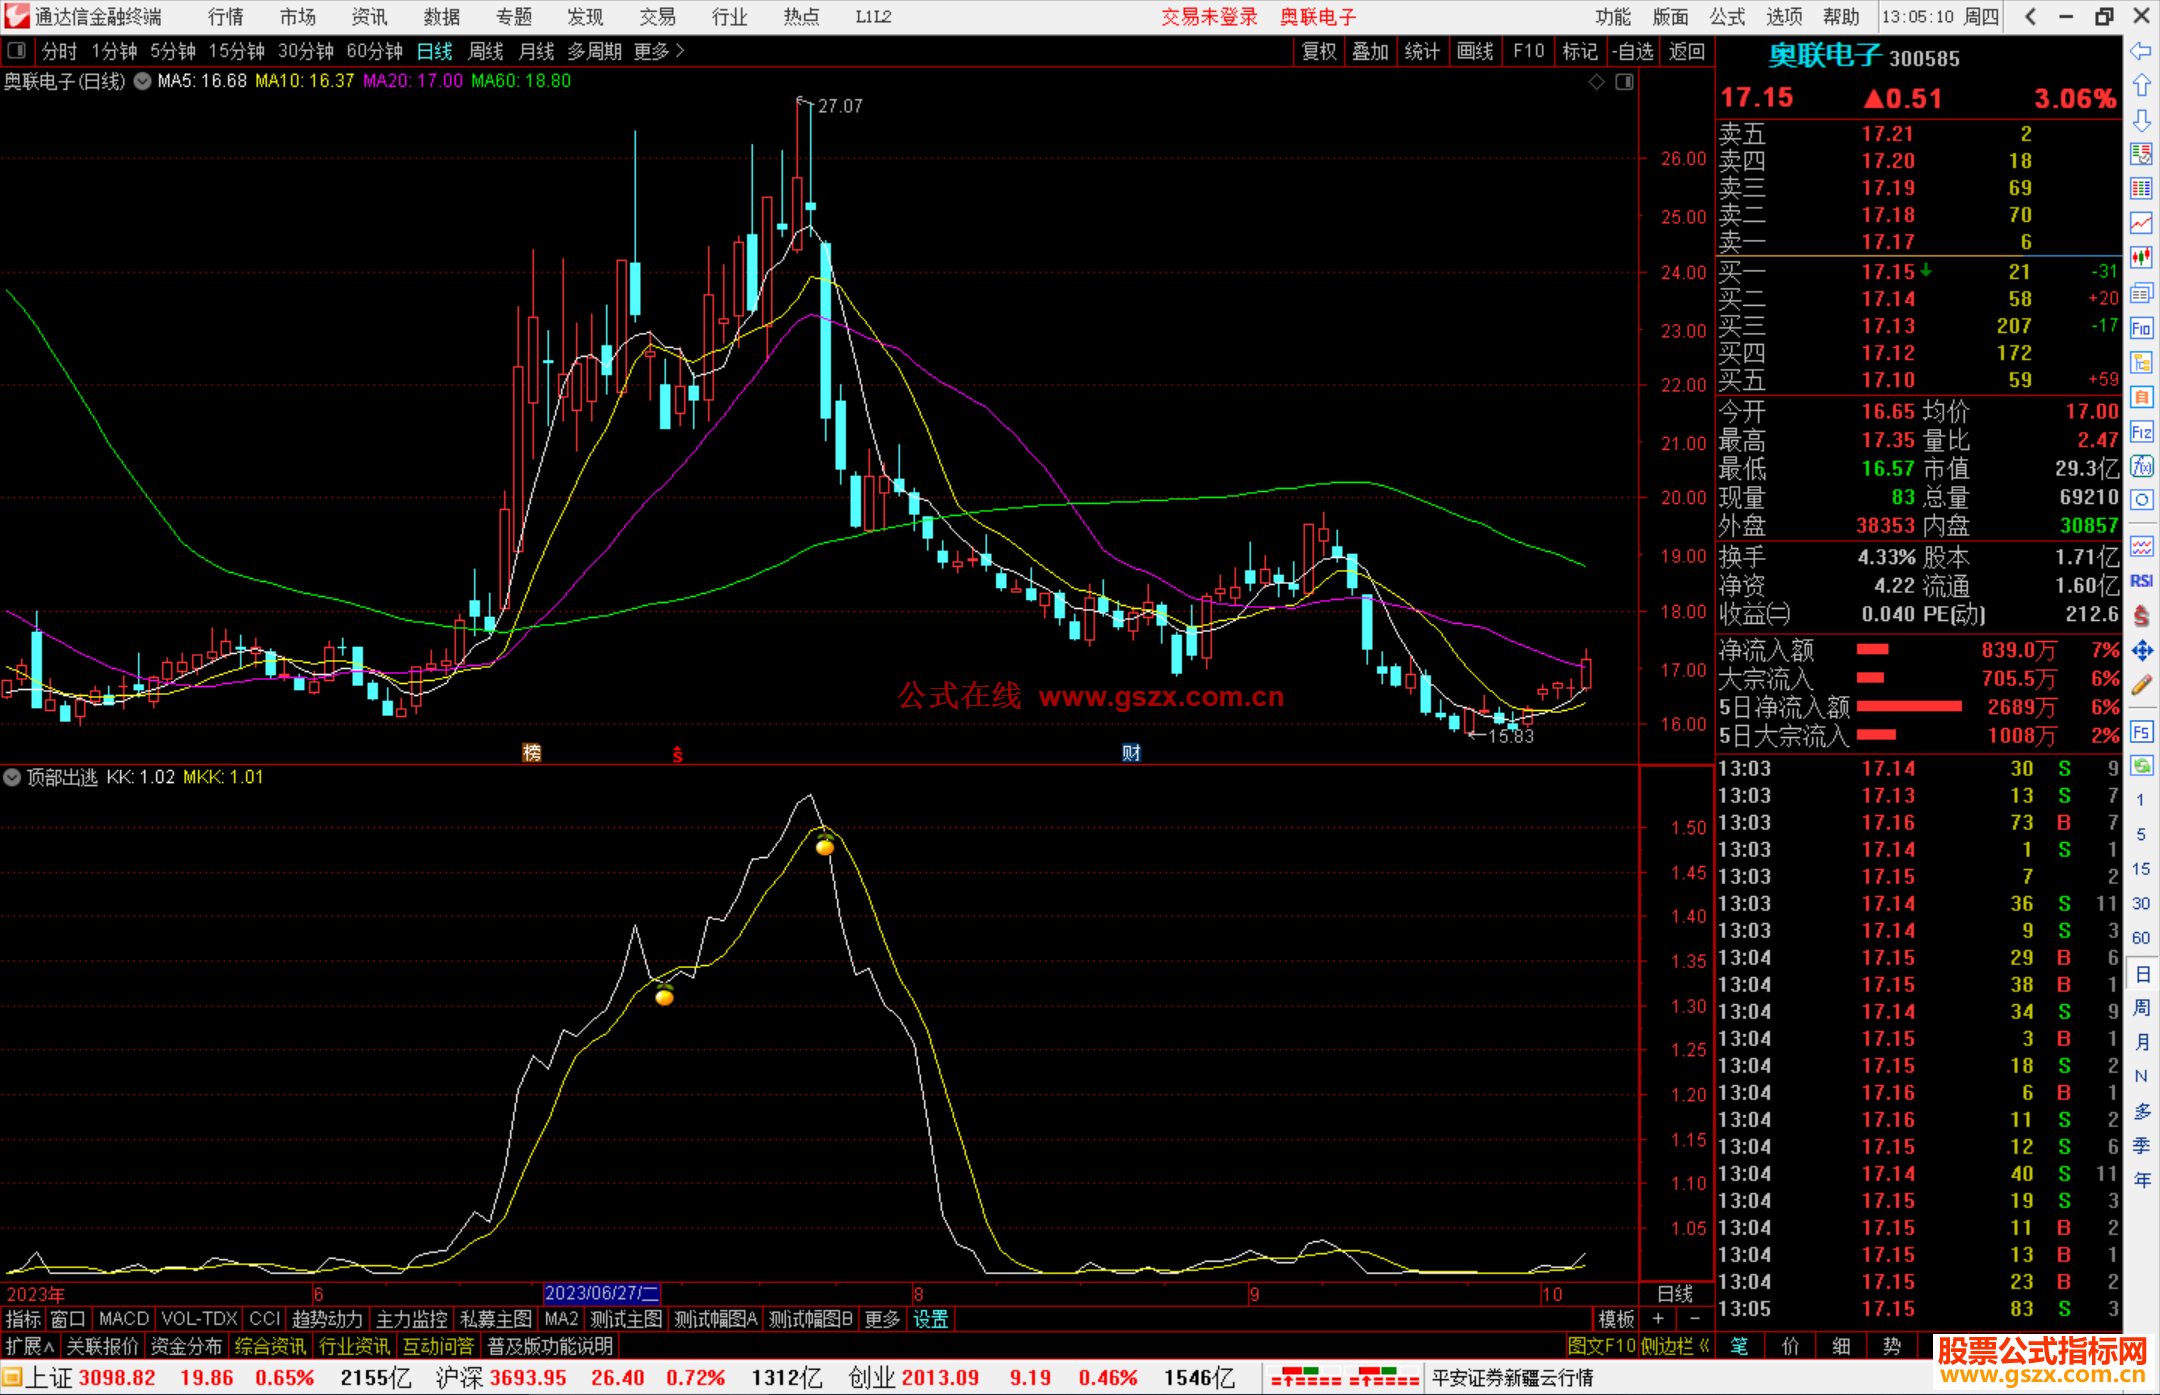Expand 更多 period options chevron

tap(681, 50)
